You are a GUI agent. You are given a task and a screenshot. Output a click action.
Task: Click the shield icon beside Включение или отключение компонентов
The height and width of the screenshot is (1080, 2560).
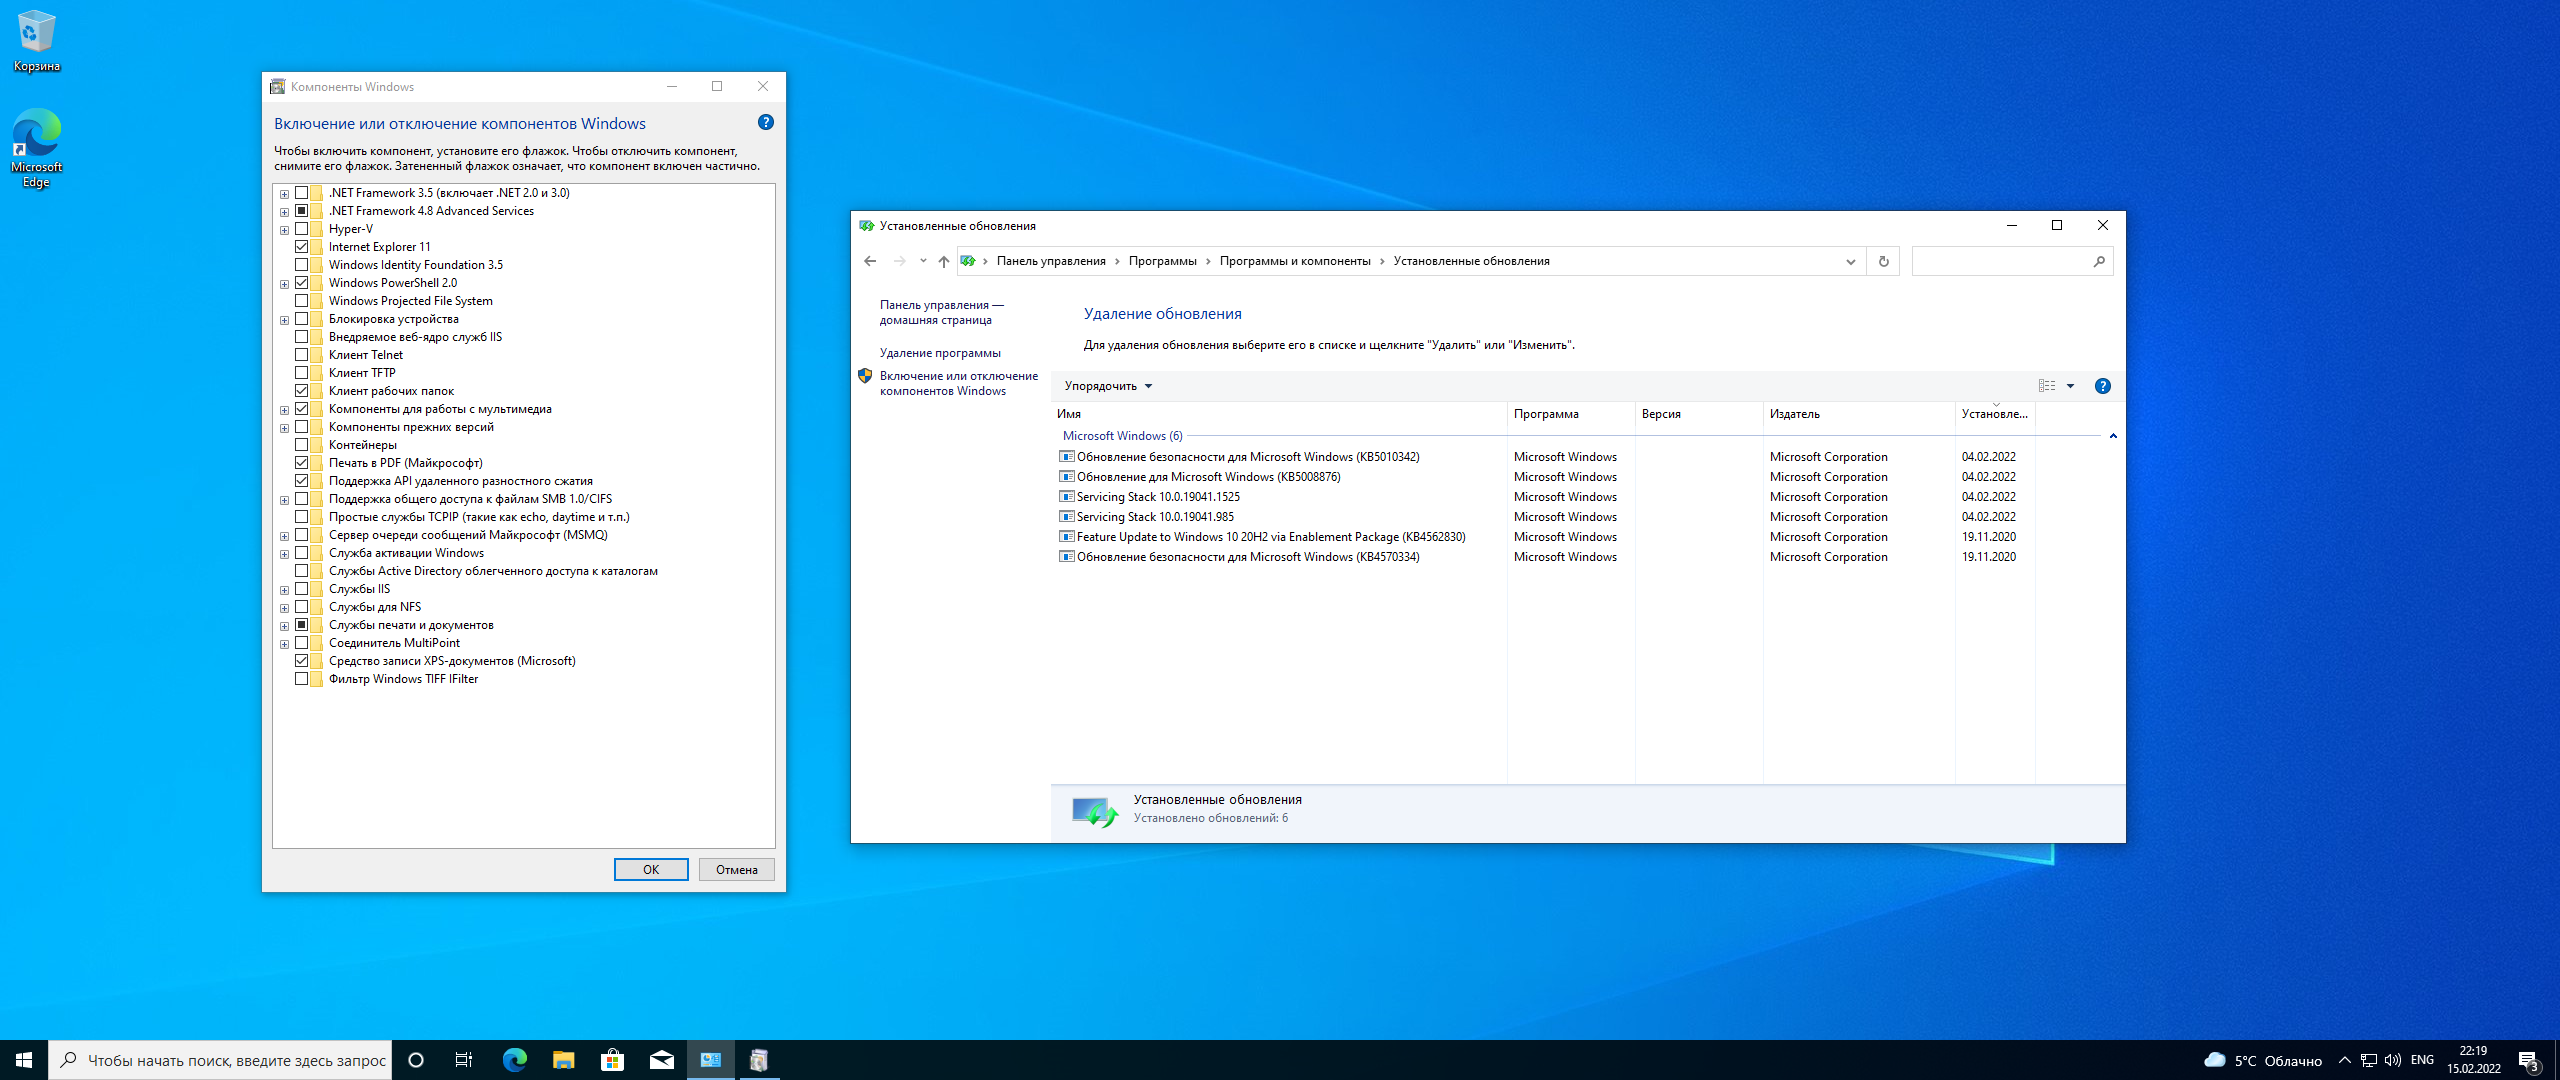[x=865, y=376]
